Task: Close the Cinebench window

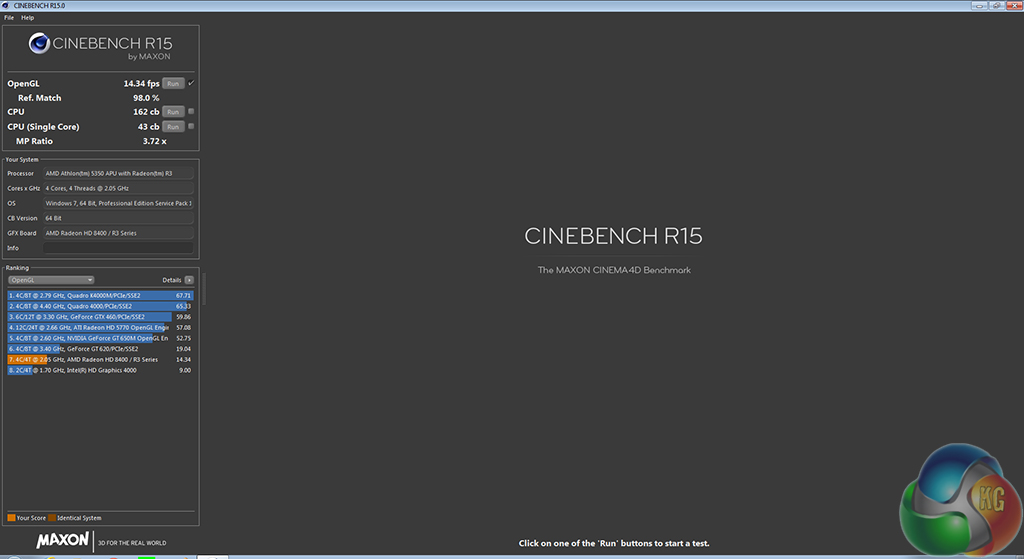Action: (1014, 5)
